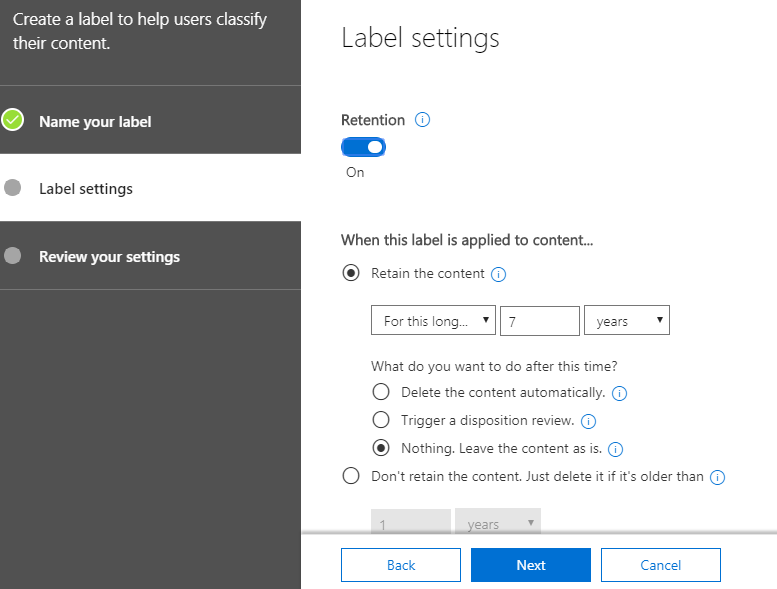This screenshot has height=589, width=777.
Task: Click the green checkmark beside Name your label
Action: coord(12,120)
